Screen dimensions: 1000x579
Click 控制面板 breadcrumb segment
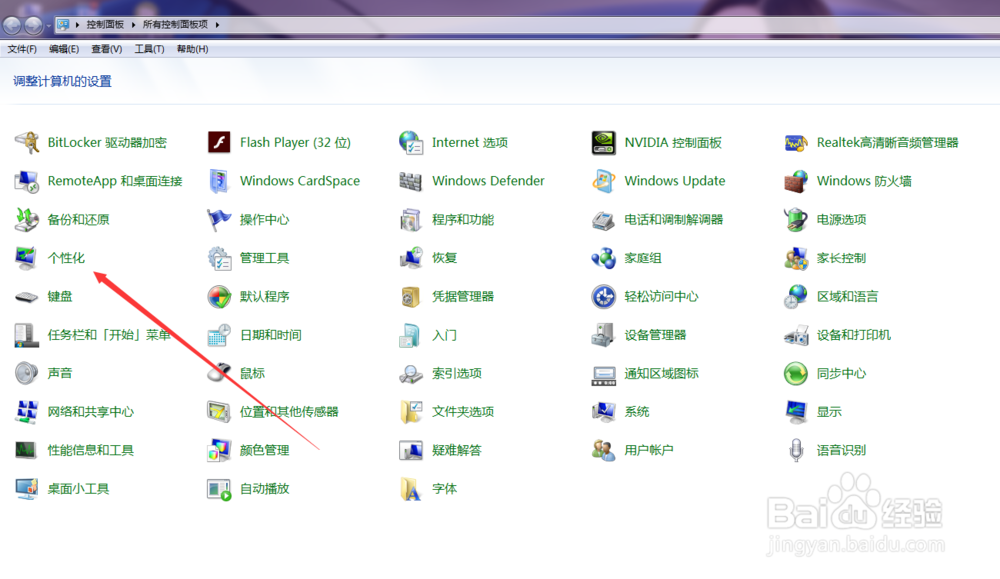click(x=105, y=24)
